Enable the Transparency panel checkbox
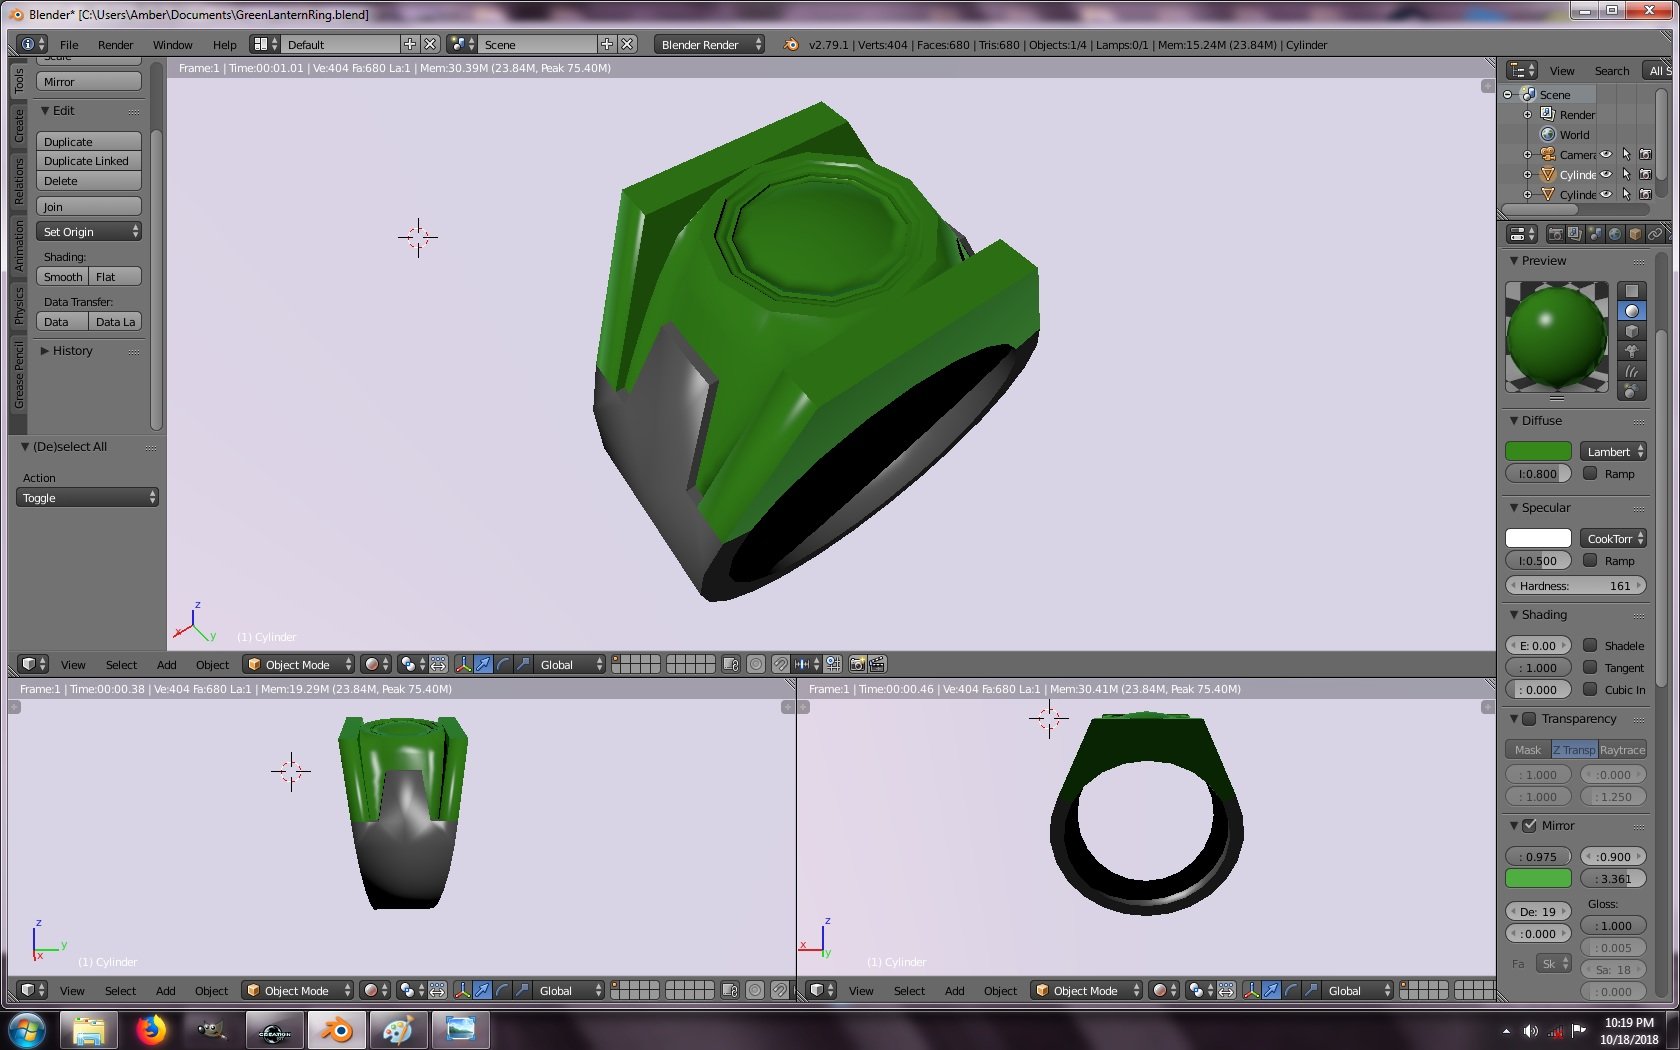1680x1050 pixels. pyautogui.click(x=1529, y=719)
